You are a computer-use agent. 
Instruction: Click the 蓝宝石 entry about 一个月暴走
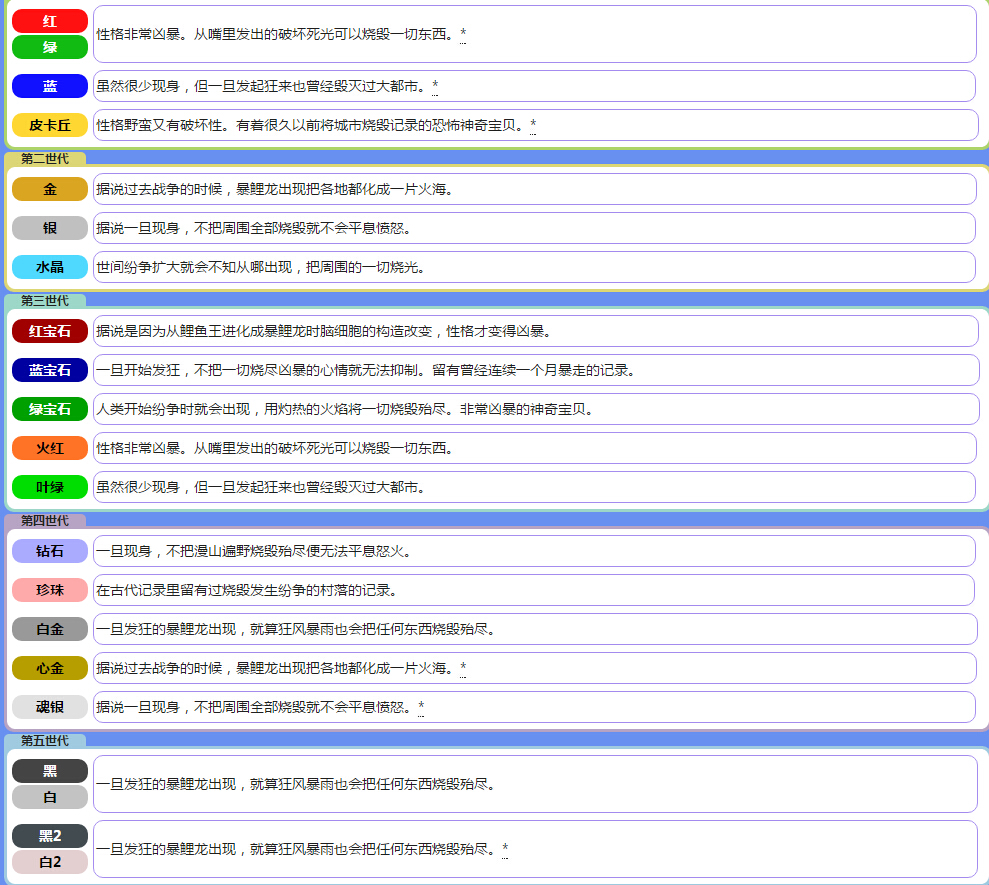tap(365, 370)
